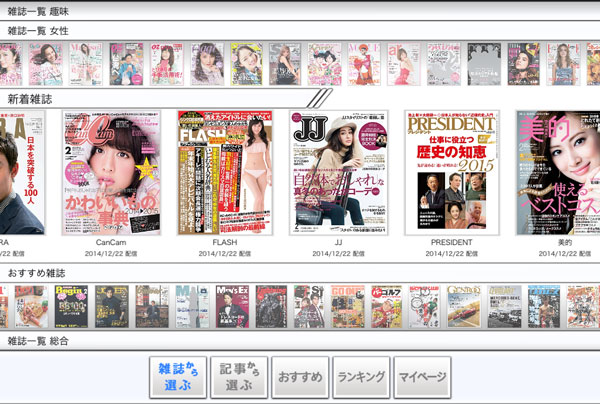600x404 pixels.
Task: Open the CanCam magazine cover
Action: 111,173
